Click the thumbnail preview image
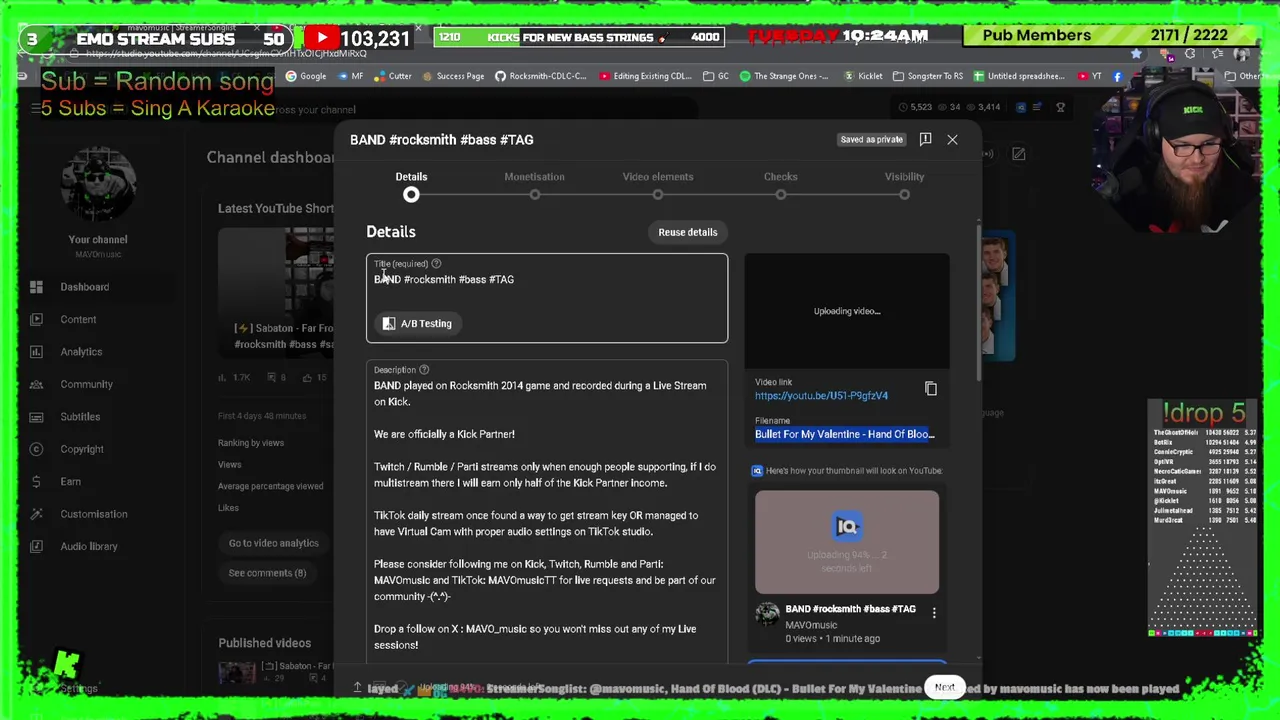The height and width of the screenshot is (720, 1280). click(x=847, y=542)
